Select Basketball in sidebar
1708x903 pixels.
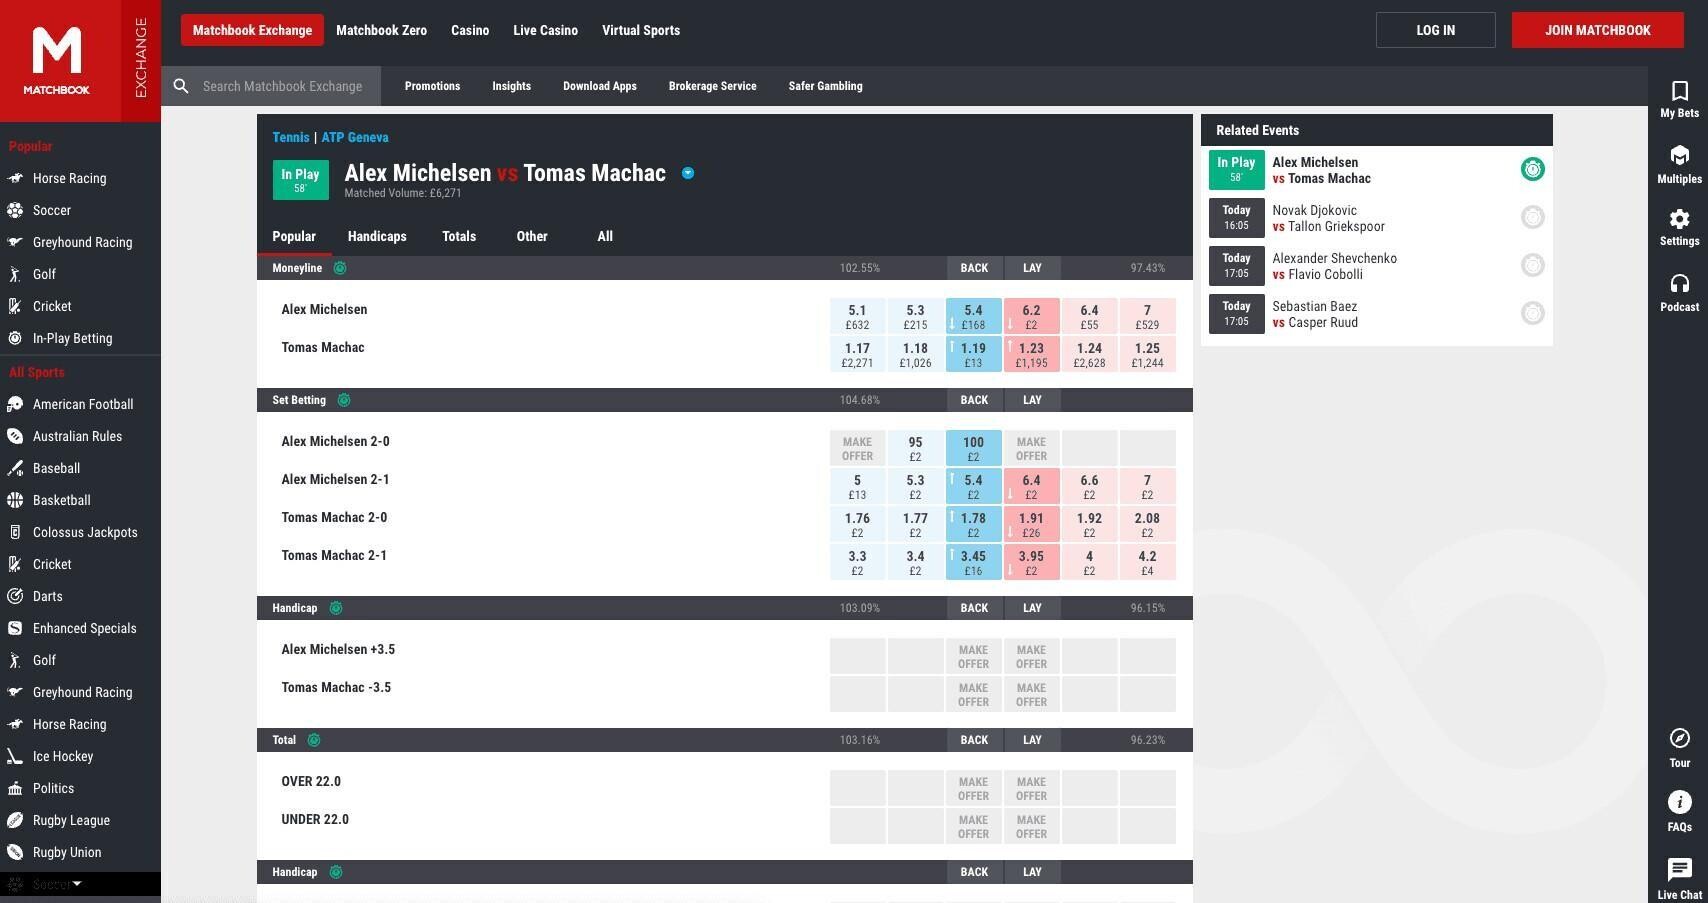coord(61,500)
